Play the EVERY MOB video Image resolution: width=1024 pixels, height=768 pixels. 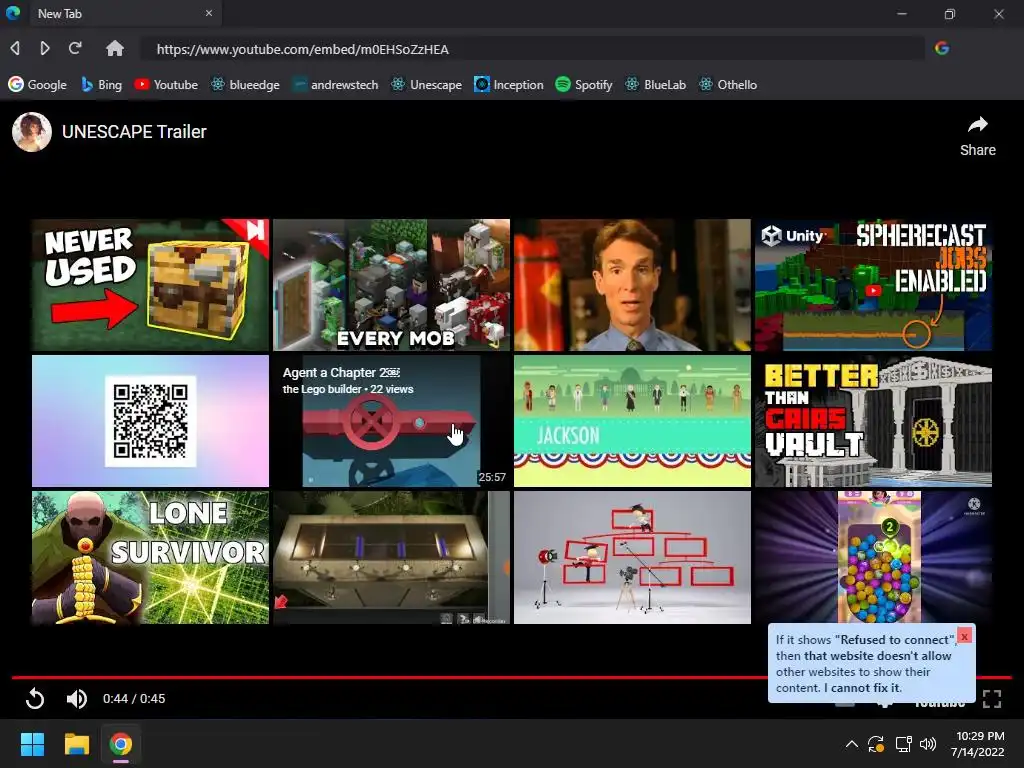click(x=391, y=285)
